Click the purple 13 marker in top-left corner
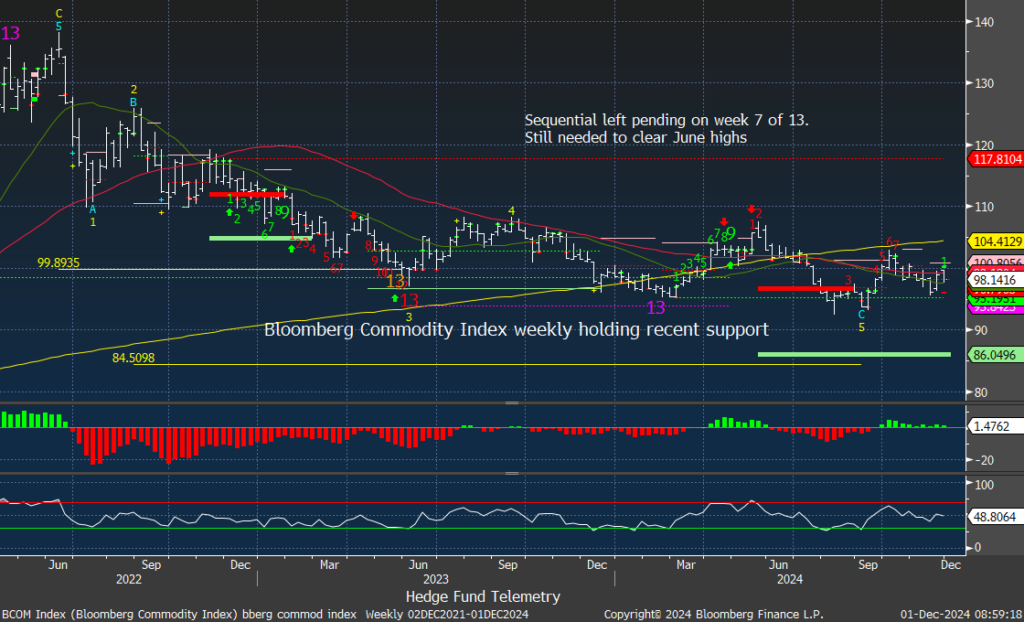The width and height of the screenshot is (1024, 622). [x=11, y=34]
